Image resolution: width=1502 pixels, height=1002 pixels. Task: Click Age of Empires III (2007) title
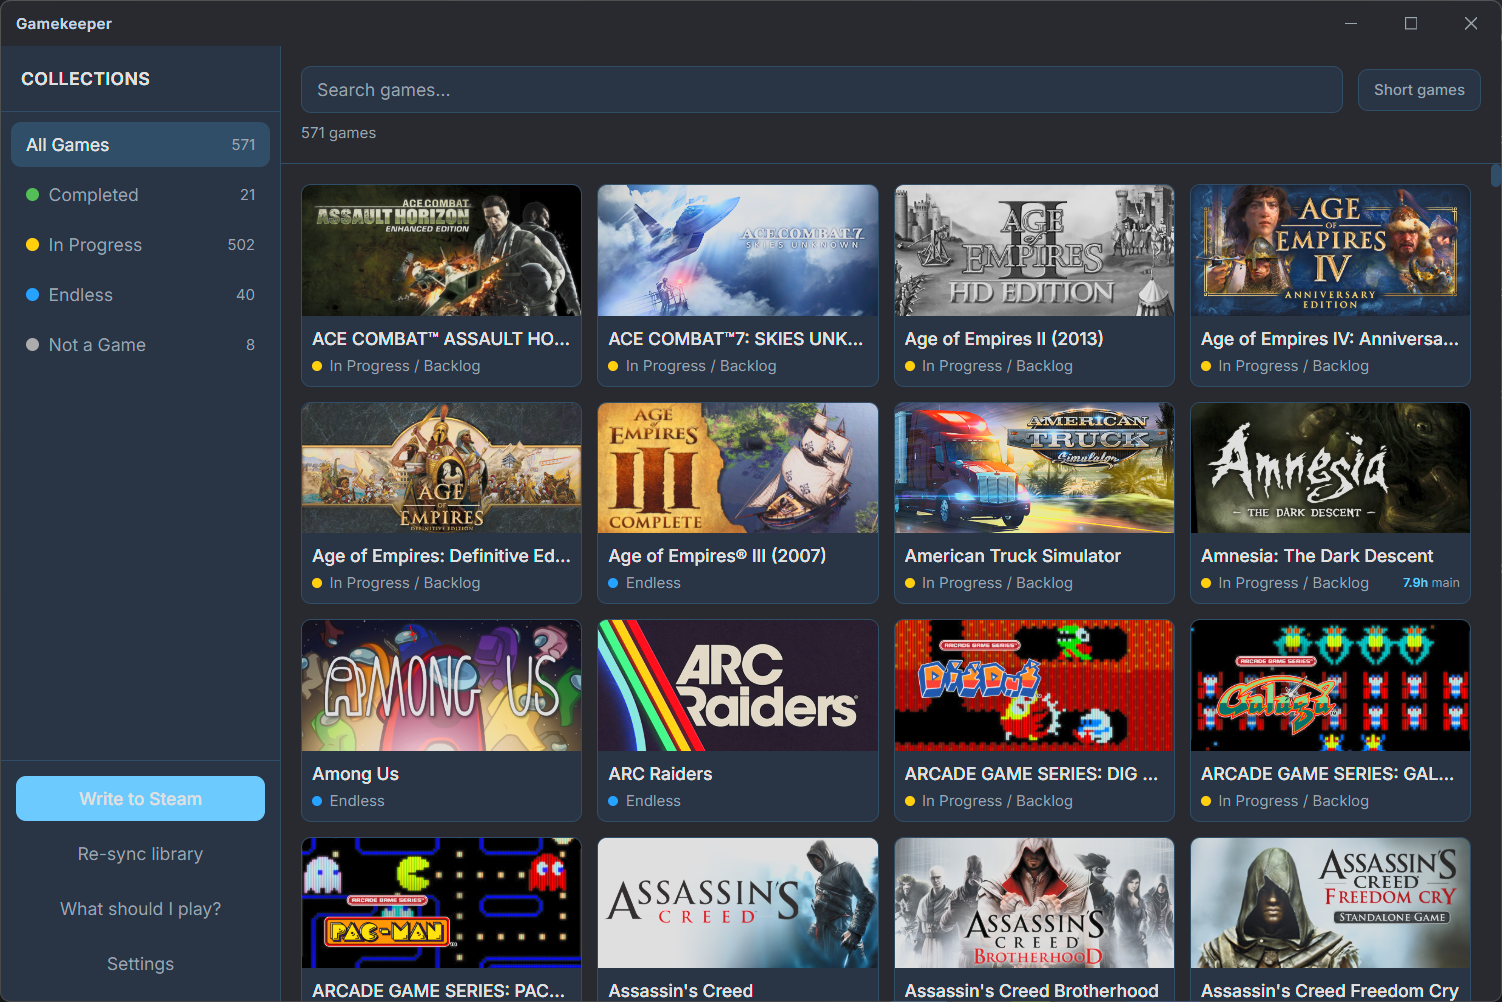coord(717,556)
